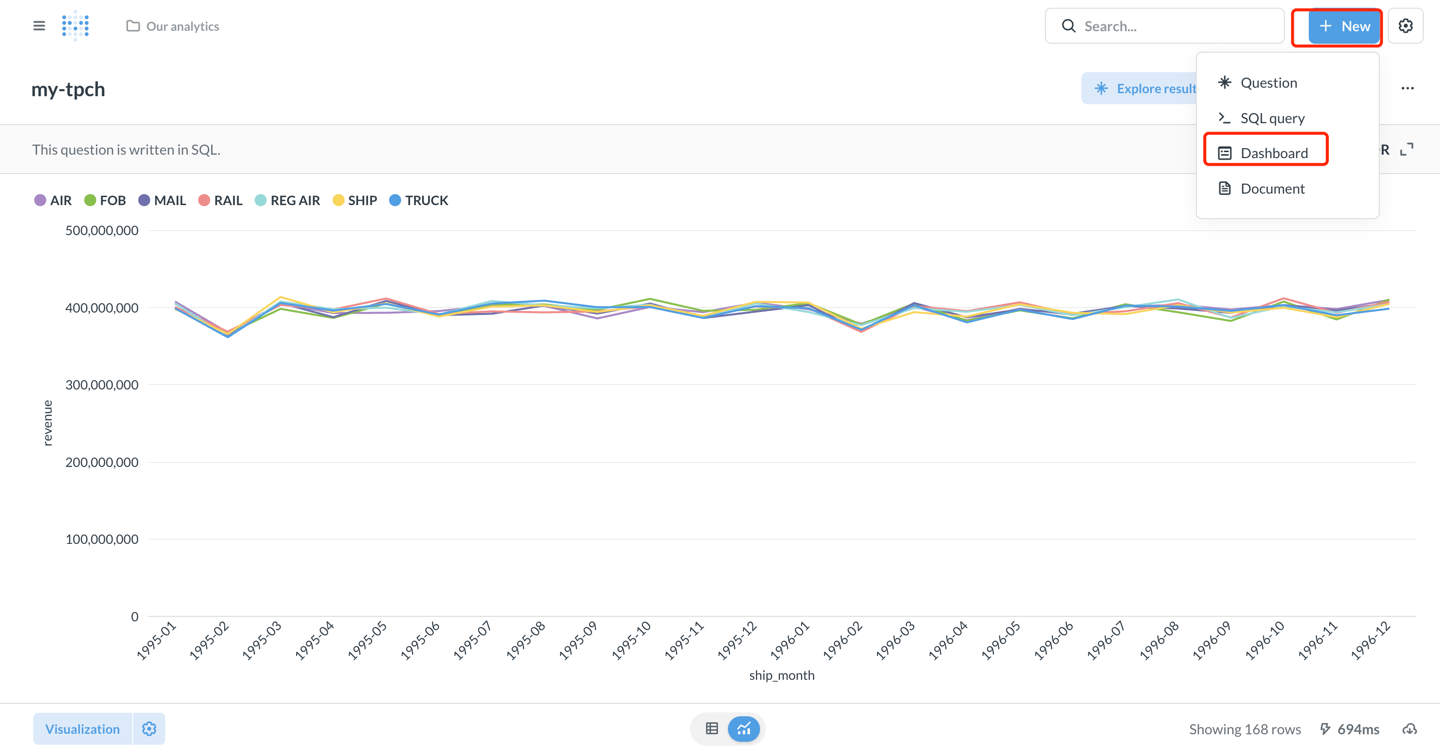
Task: Select Question from the New menu
Action: pyautogui.click(x=1269, y=82)
